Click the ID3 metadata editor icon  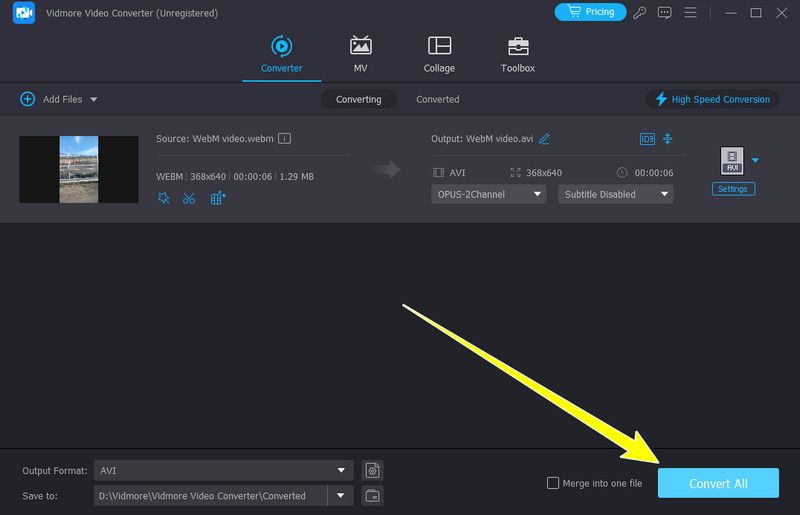pos(647,138)
